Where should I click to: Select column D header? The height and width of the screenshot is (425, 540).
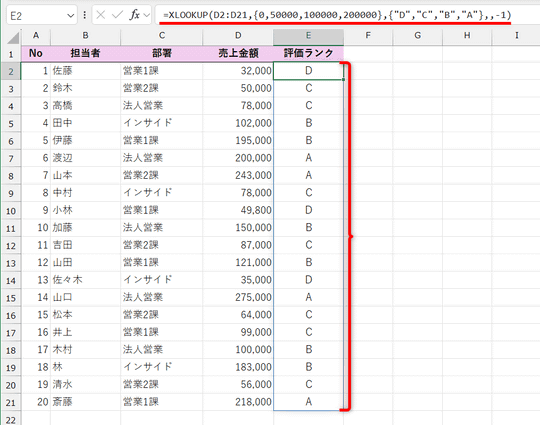(238, 35)
